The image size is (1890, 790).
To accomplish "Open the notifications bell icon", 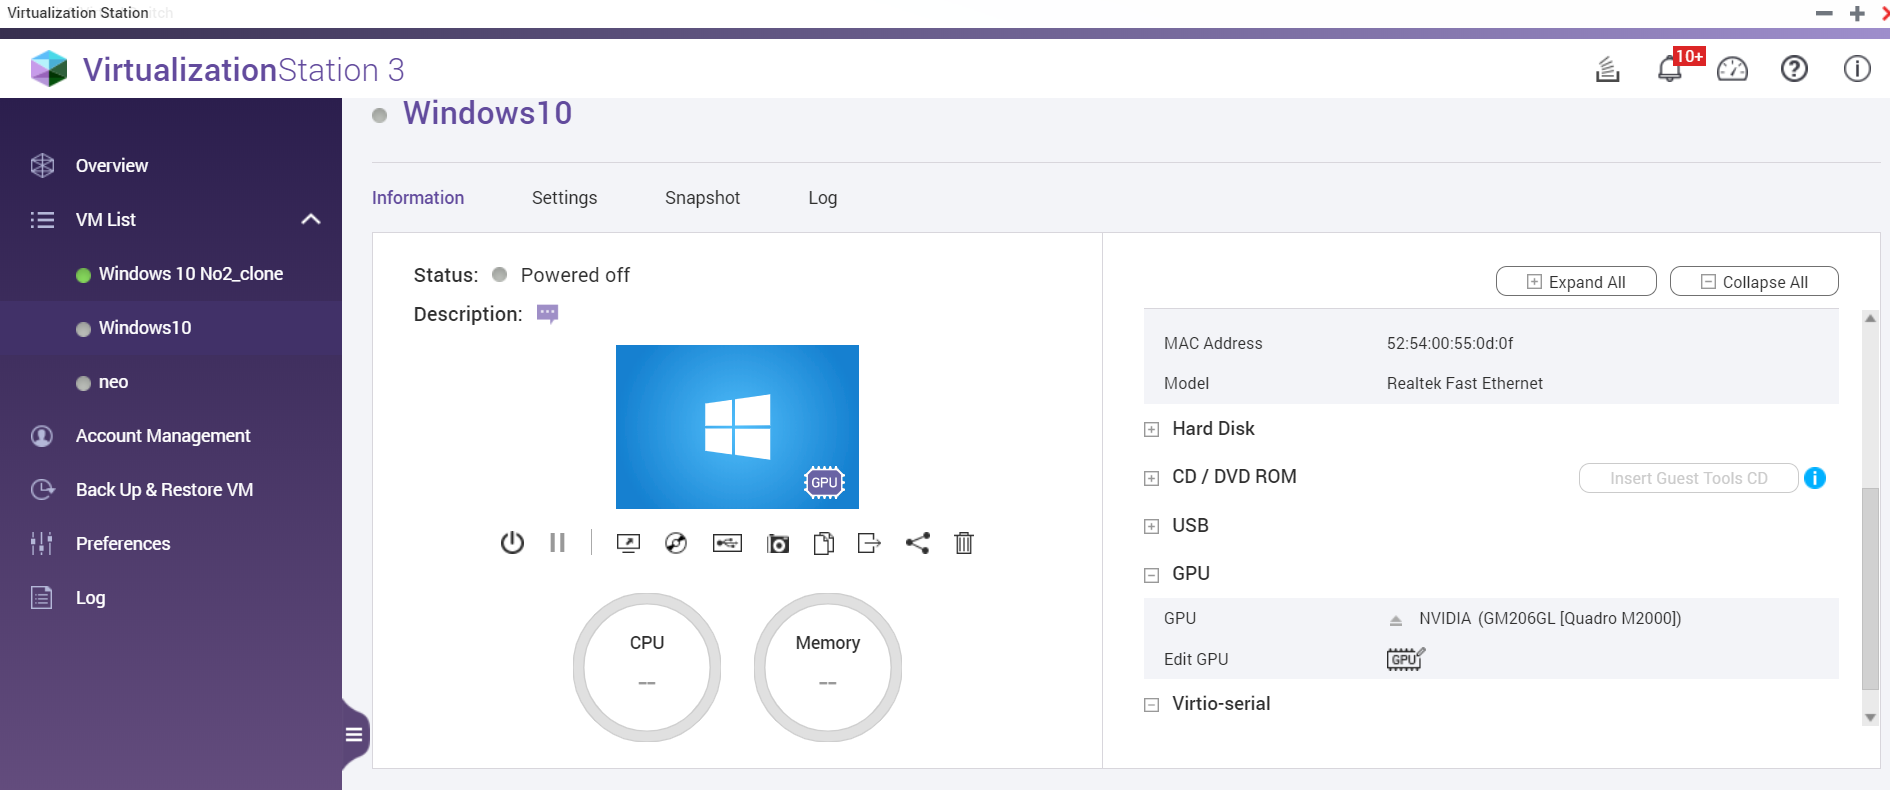I will click(1670, 69).
